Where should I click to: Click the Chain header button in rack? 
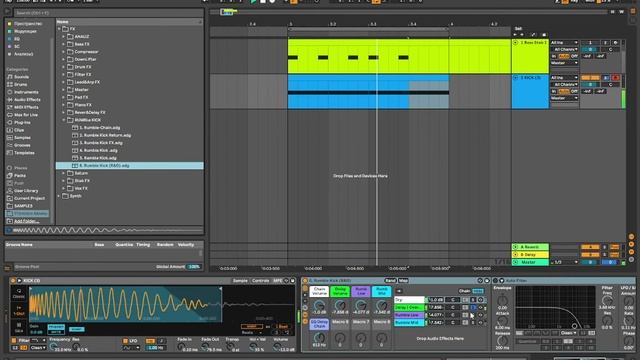tap(464, 291)
